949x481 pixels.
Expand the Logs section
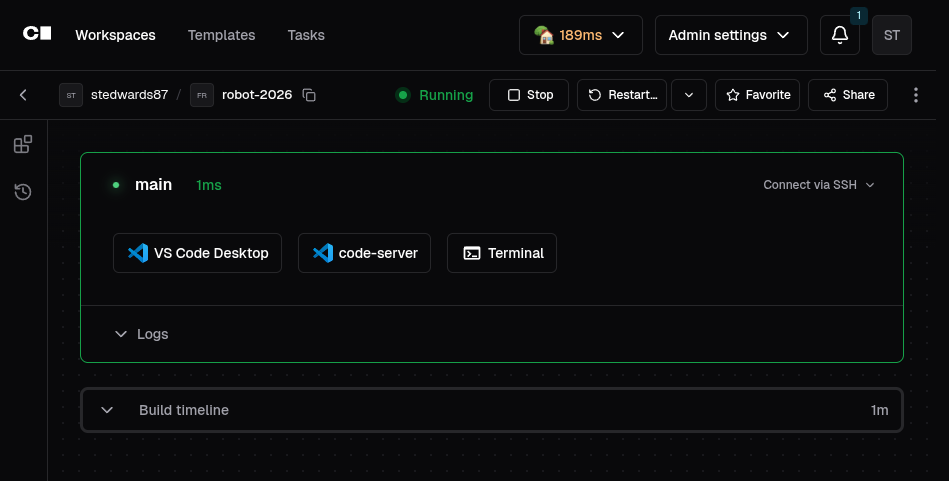pos(142,334)
